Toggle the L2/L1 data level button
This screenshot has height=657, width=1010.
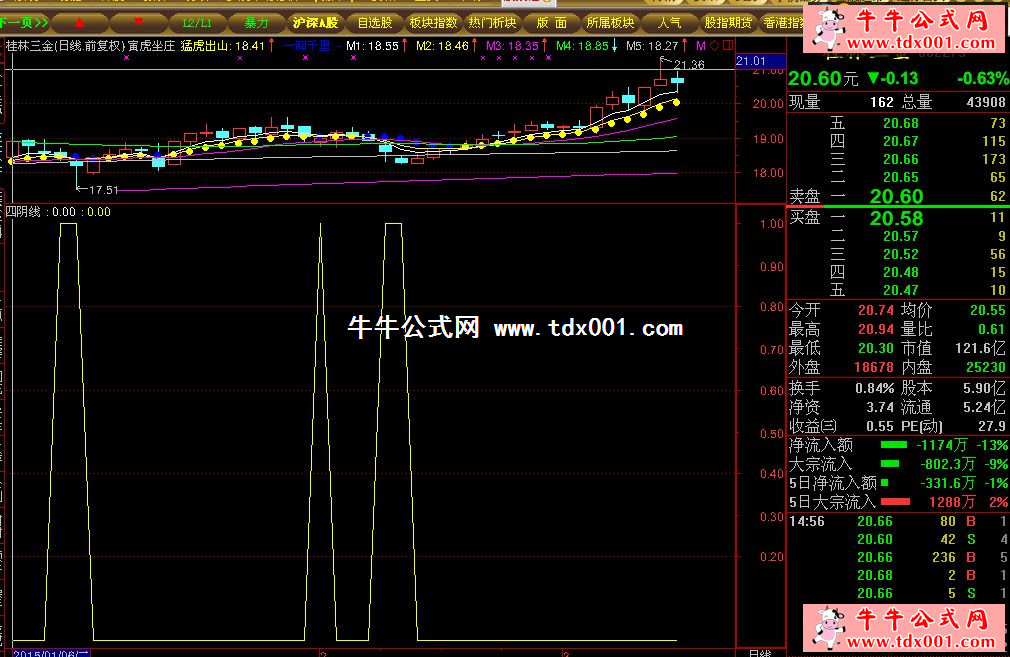tap(196, 22)
